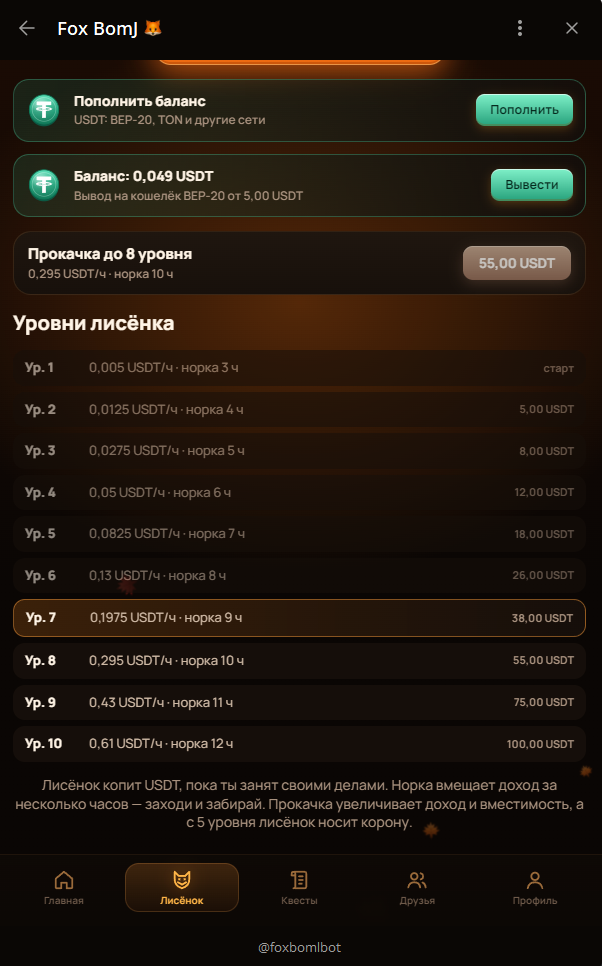Open the Главная home tab
This screenshot has height=966, width=602.
click(x=63, y=888)
